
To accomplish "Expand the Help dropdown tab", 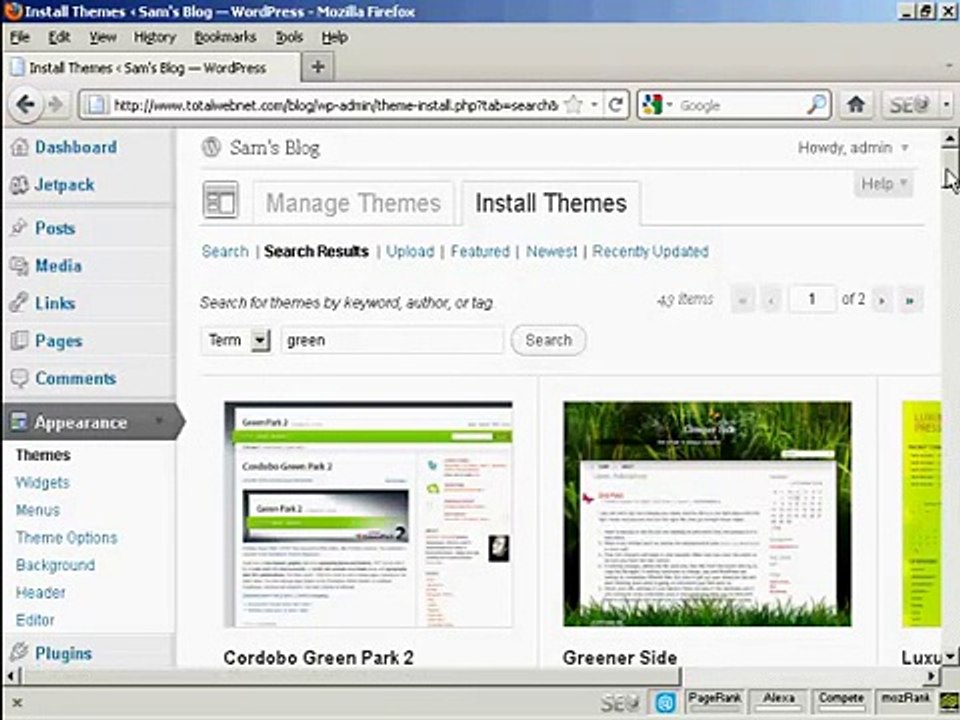I will [883, 184].
